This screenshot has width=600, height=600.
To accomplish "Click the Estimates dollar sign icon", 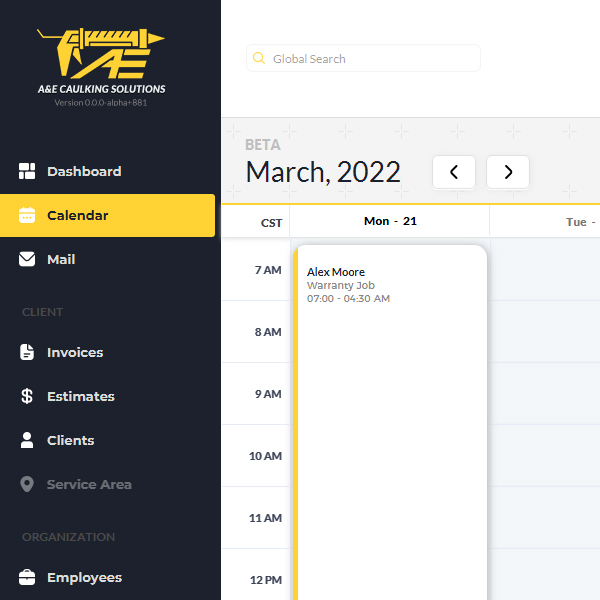I will [27, 396].
